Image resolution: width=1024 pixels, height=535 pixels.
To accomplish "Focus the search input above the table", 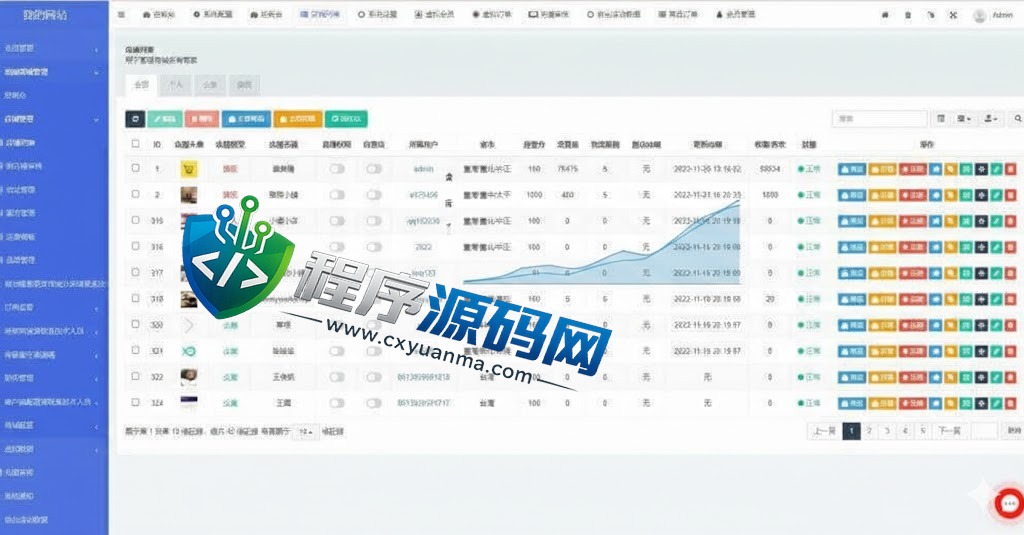I will (880, 119).
